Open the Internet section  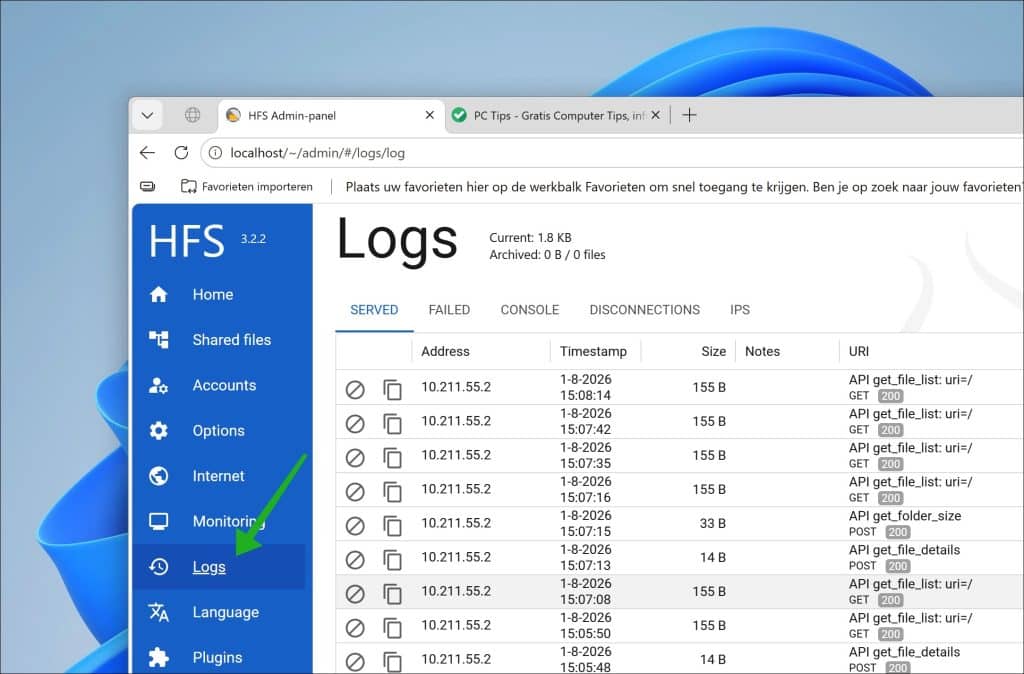[x=219, y=476]
